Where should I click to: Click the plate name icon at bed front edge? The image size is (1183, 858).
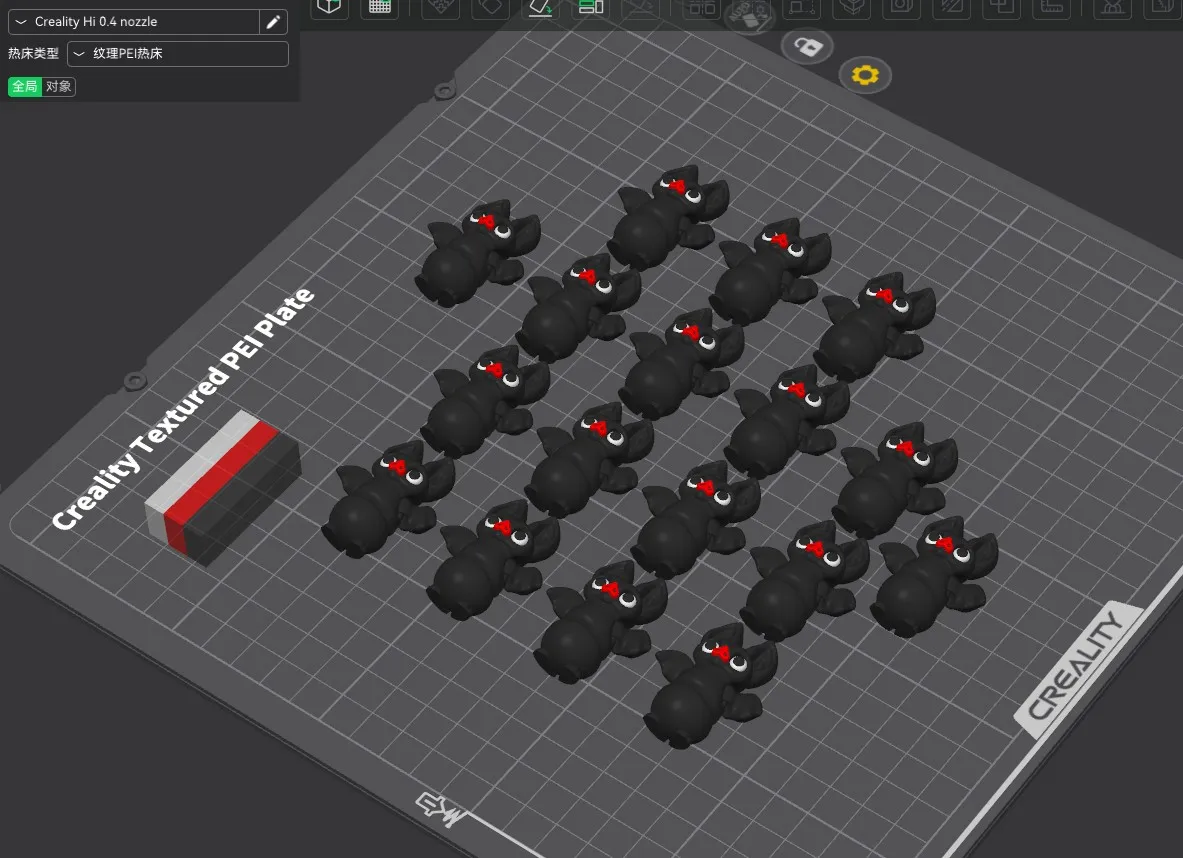442,810
